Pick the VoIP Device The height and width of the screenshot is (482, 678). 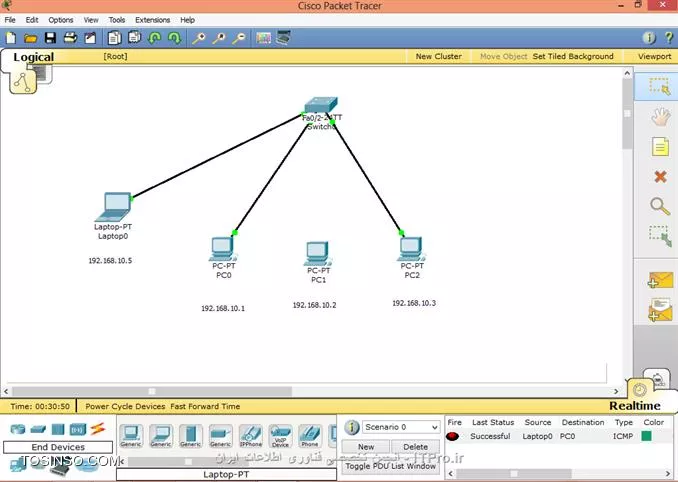point(280,436)
